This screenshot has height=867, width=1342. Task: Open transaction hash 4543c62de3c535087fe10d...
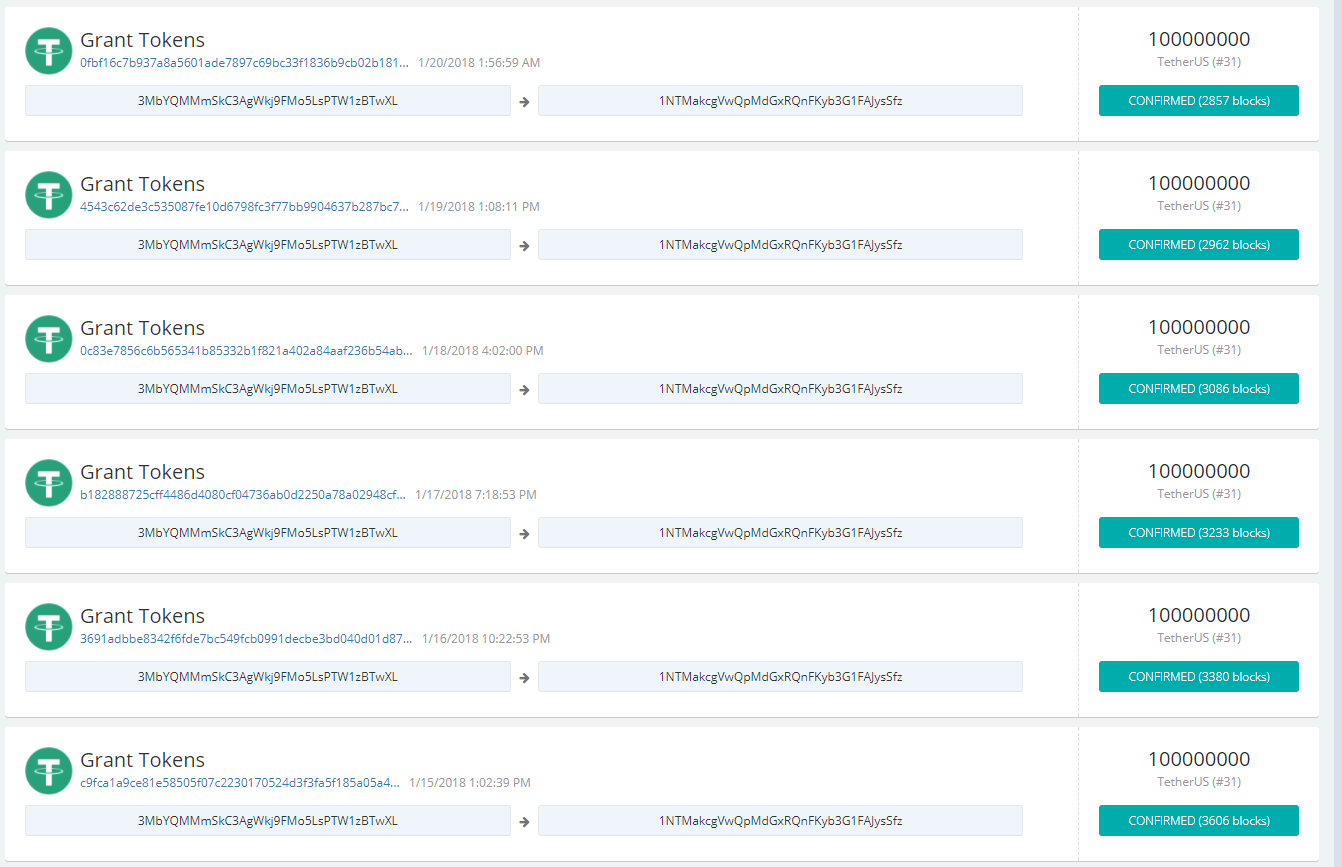245,207
